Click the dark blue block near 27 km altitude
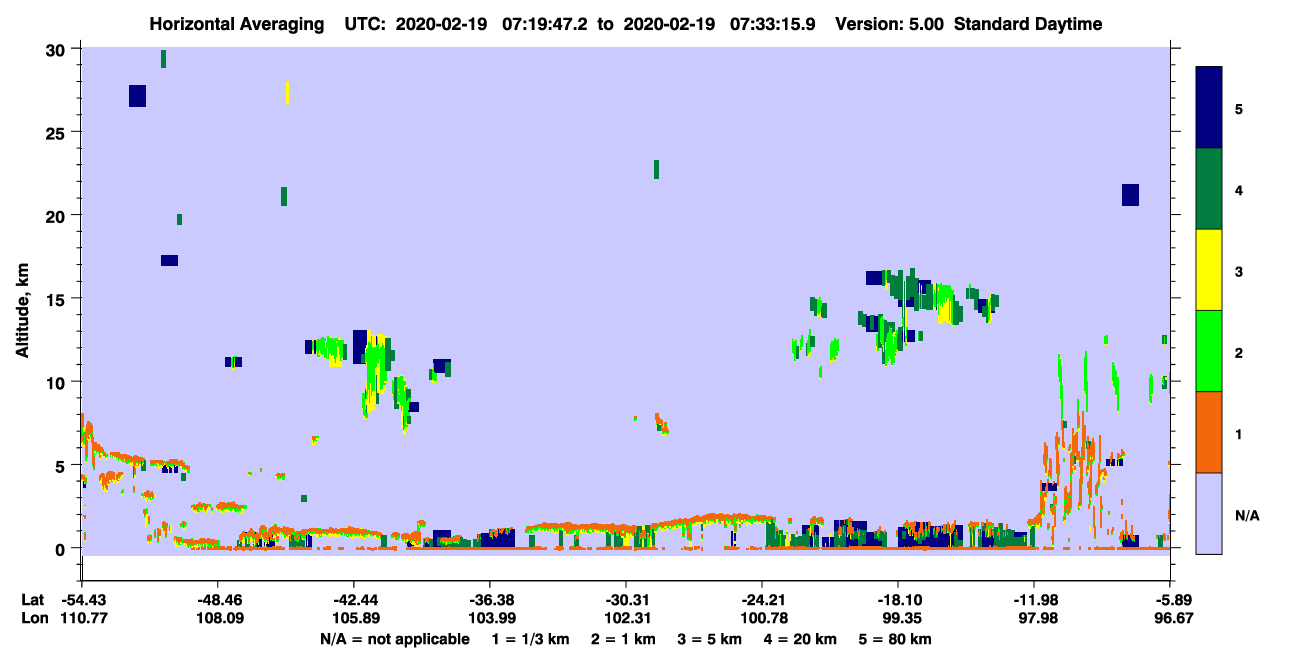Image resolution: width=1300 pixels, height=667 pixels. point(138,96)
